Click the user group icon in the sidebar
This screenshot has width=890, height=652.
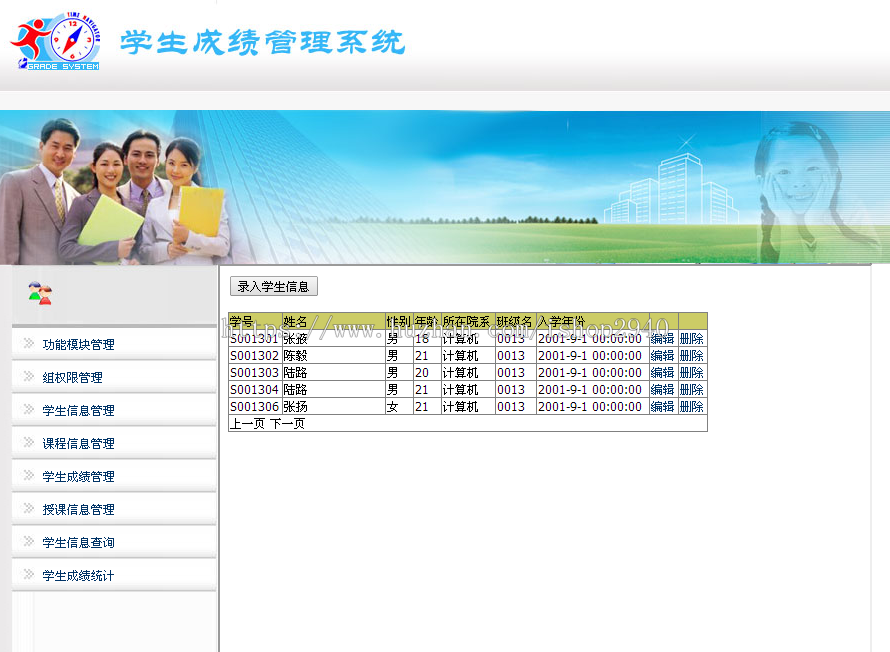click(x=39, y=294)
